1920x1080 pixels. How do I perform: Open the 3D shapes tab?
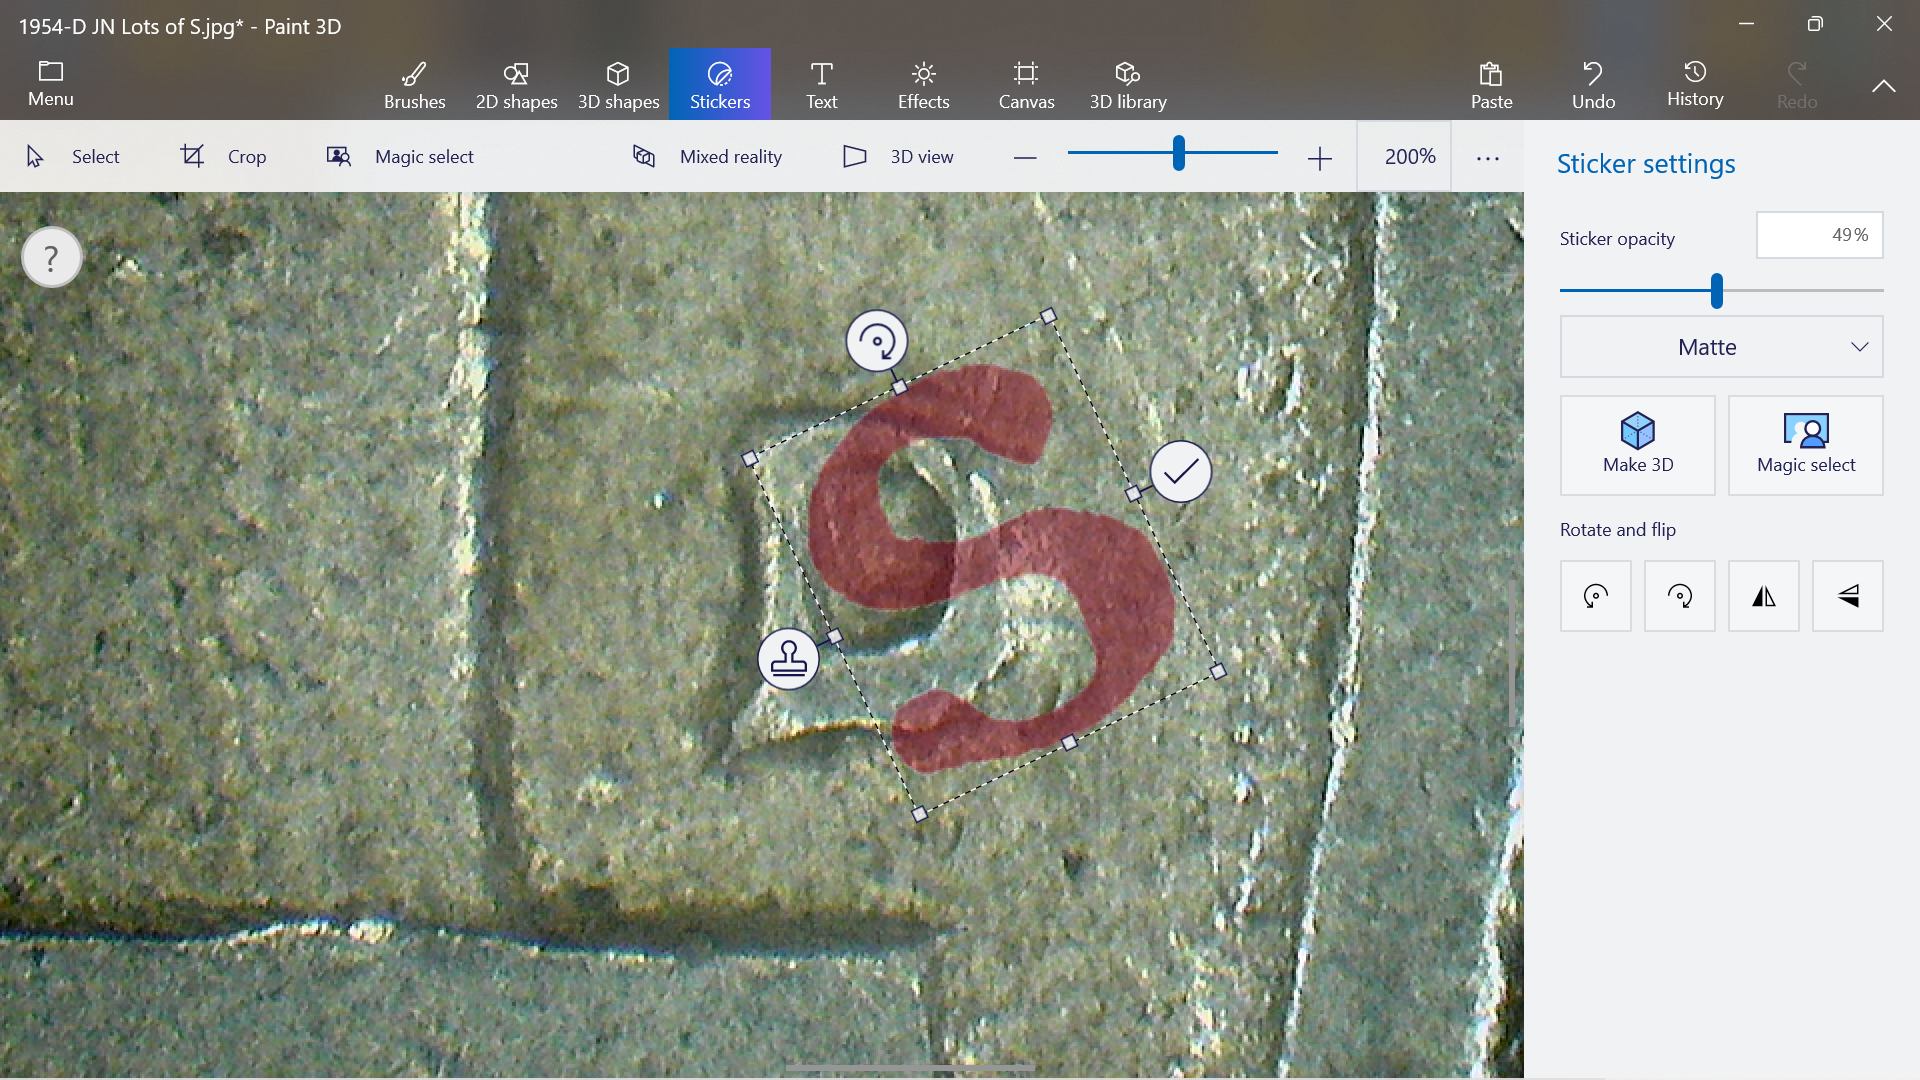tap(618, 84)
